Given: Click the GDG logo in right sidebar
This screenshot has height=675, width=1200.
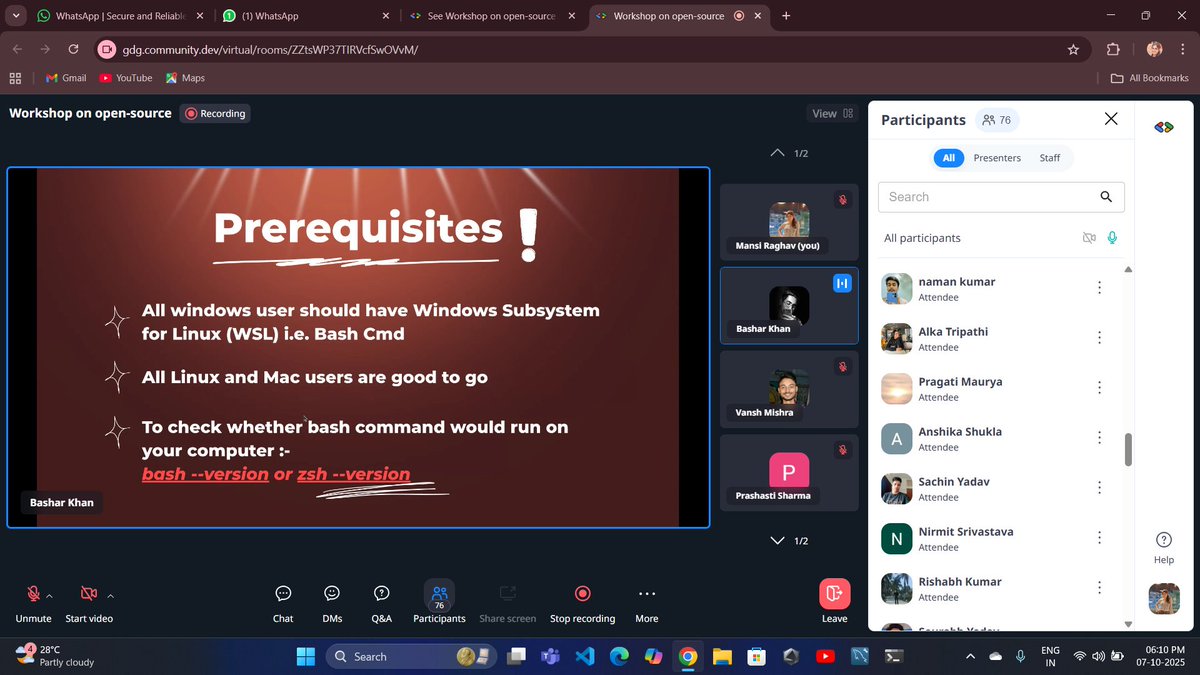Looking at the screenshot, I should [x=1163, y=127].
